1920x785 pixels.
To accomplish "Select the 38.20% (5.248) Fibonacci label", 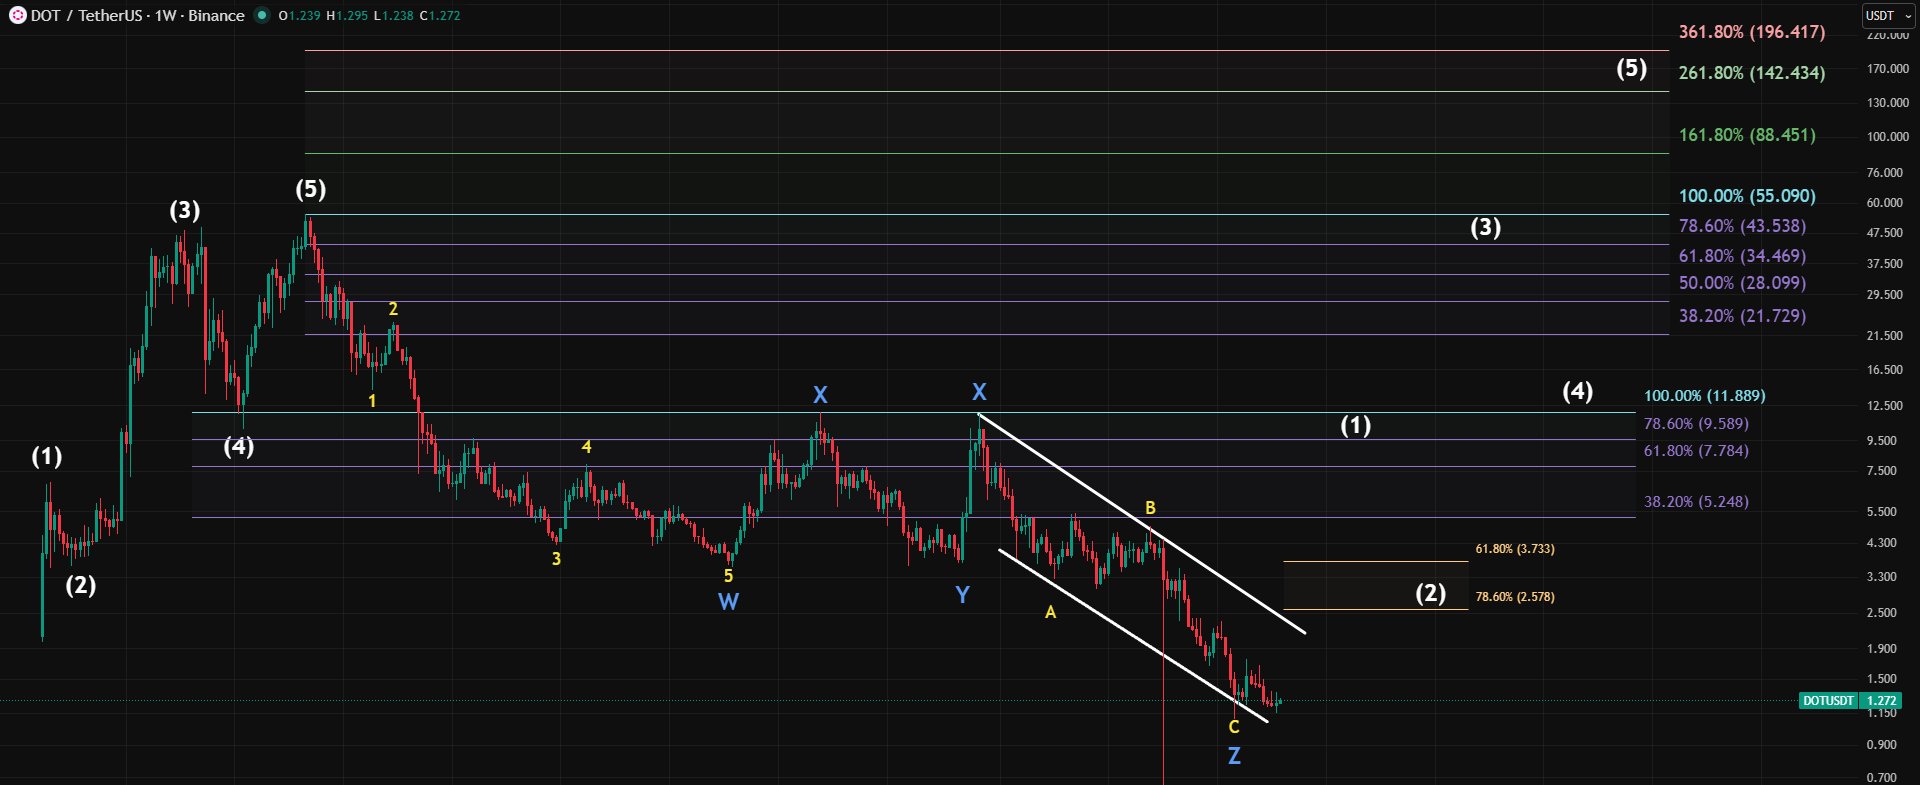I will (x=1696, y=502).
